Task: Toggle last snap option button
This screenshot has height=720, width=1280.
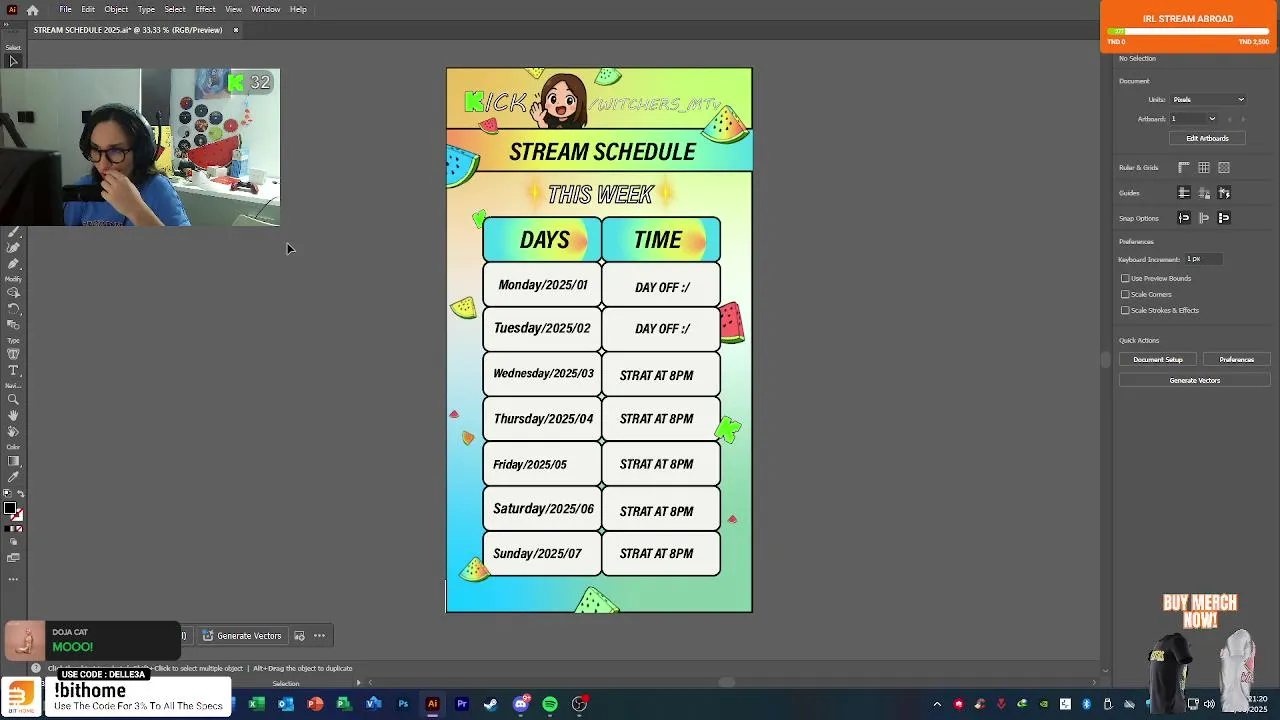Action: [1224, 218]
